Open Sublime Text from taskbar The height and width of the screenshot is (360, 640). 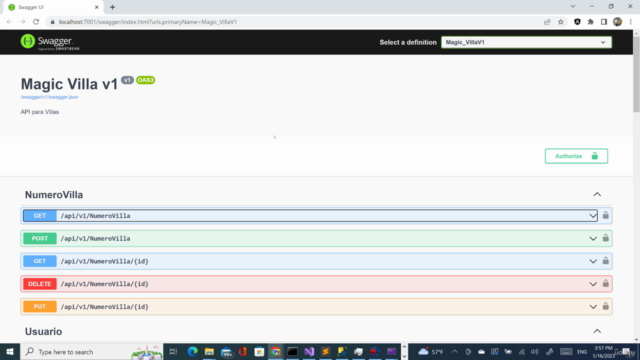325,351
